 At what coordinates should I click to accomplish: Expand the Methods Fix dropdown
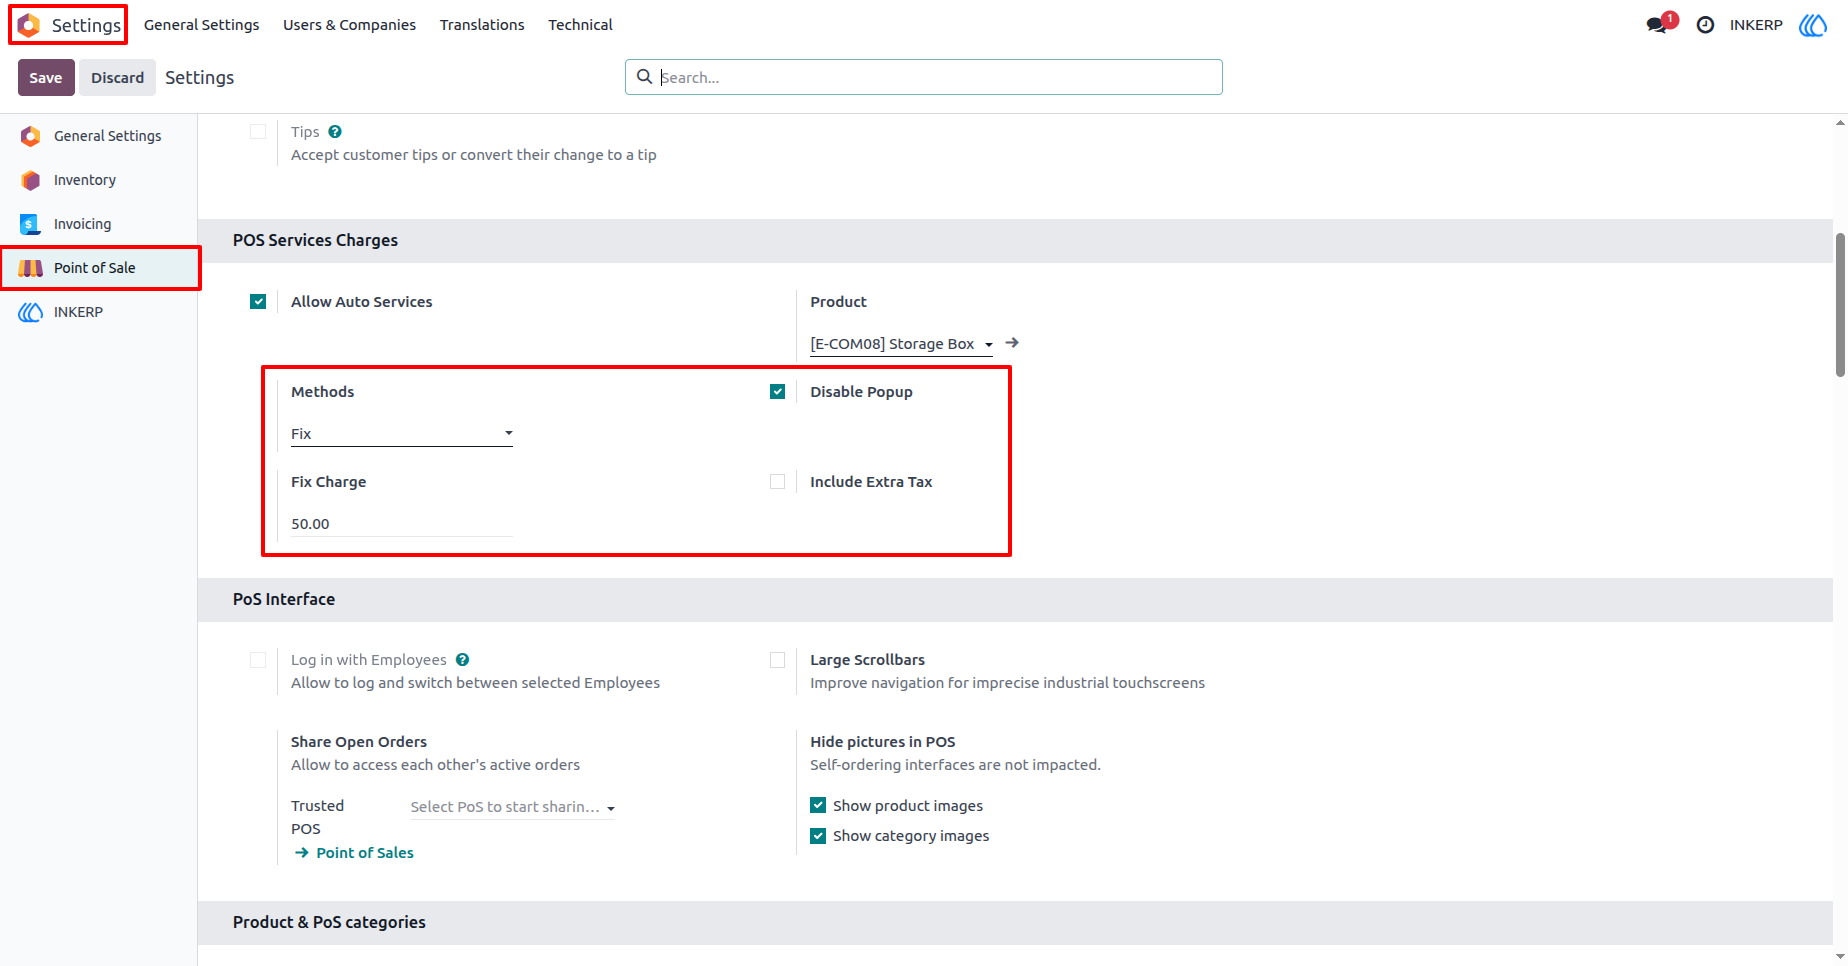click(x=402, y=434)
